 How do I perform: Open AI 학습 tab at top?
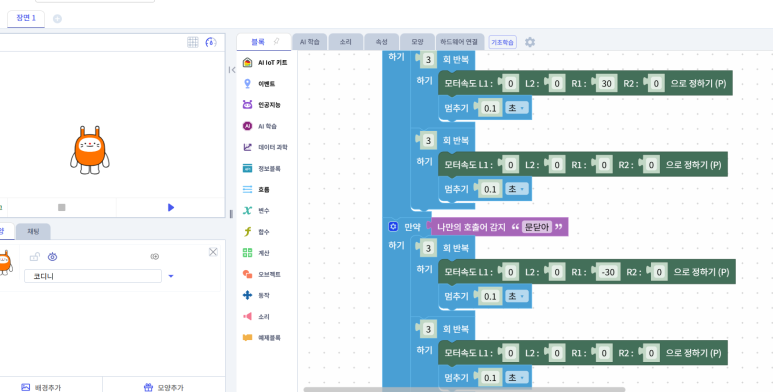pos(310,42)
